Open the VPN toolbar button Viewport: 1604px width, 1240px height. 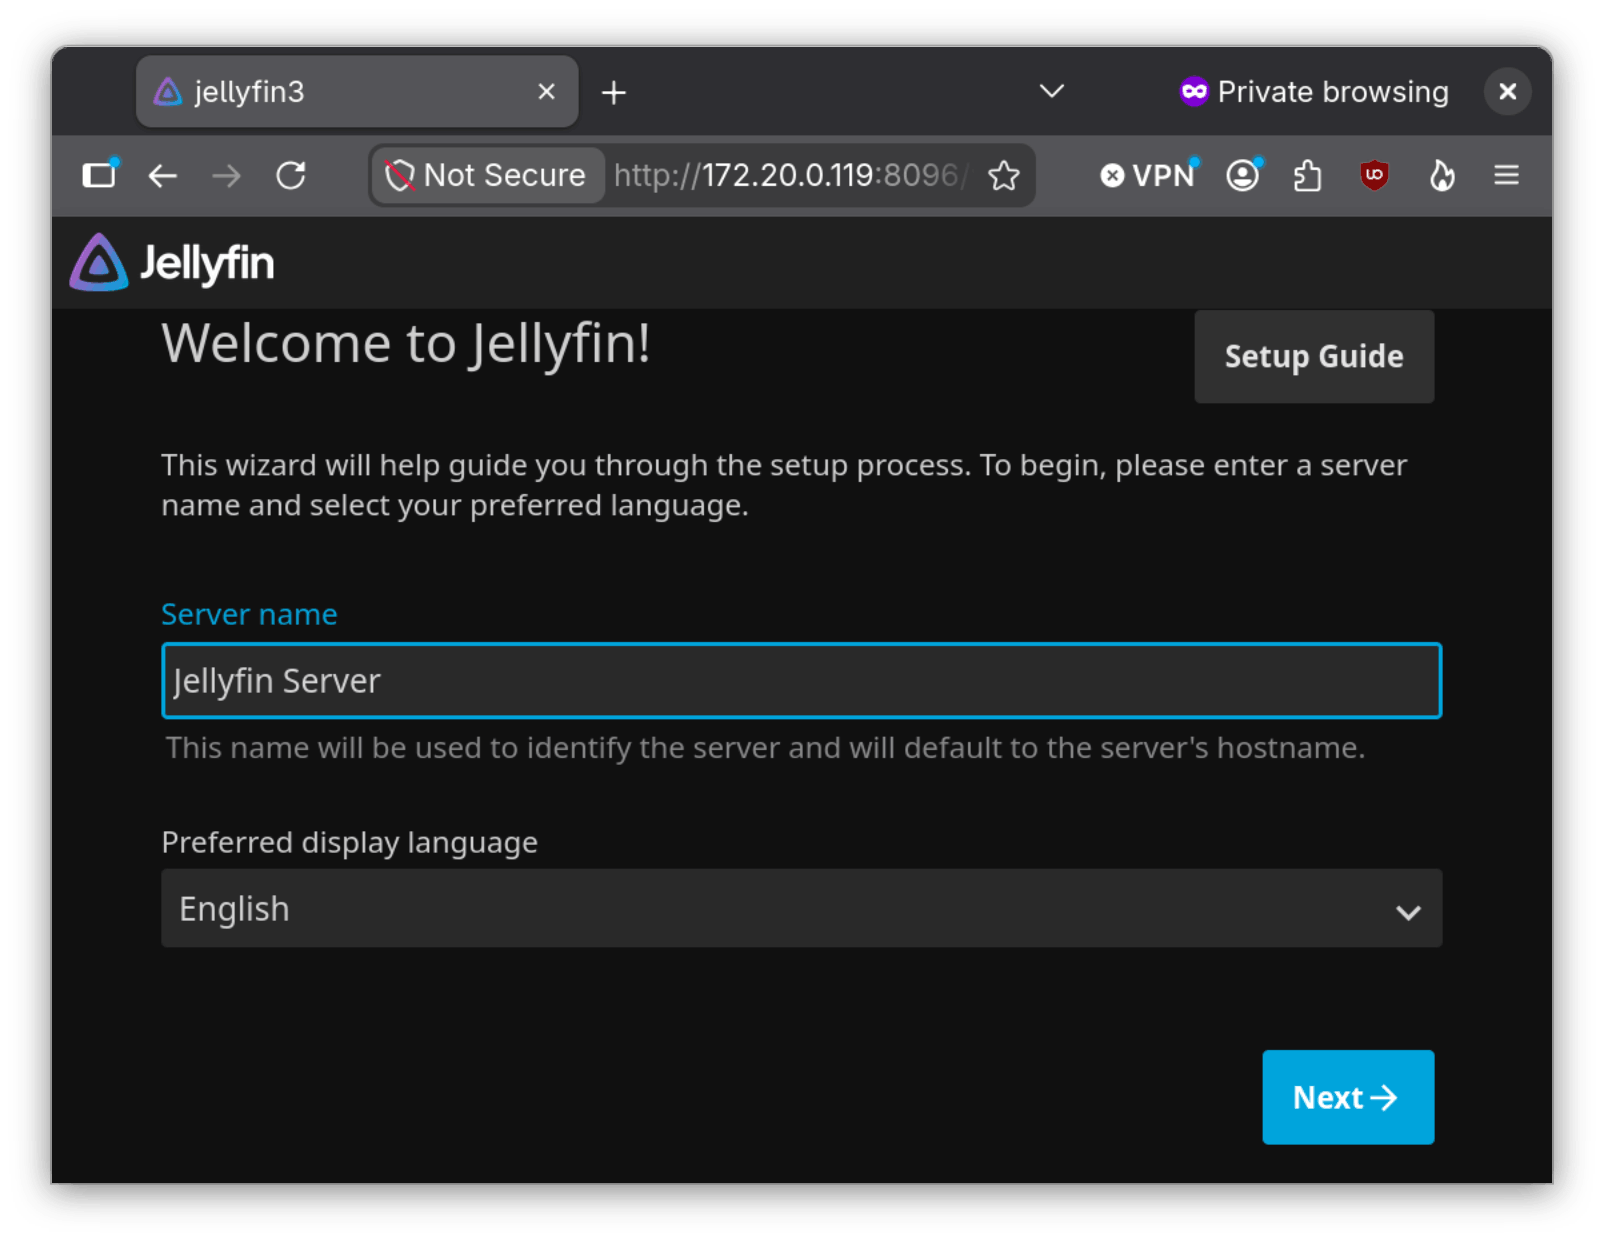(x=1148, y=176)
